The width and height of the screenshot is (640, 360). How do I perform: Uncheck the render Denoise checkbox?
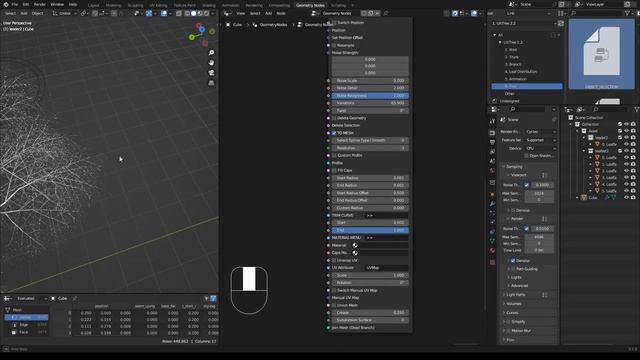(x=513, y=260)
